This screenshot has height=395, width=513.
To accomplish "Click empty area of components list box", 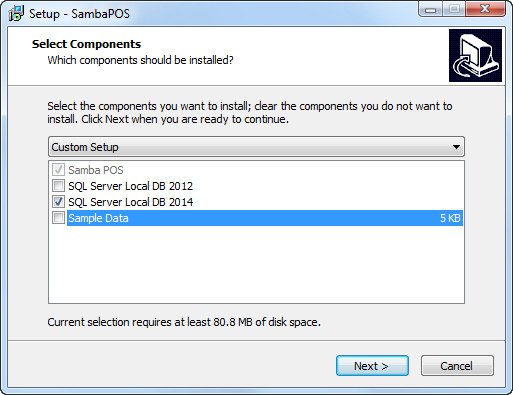I will click(x=256, y=264).
